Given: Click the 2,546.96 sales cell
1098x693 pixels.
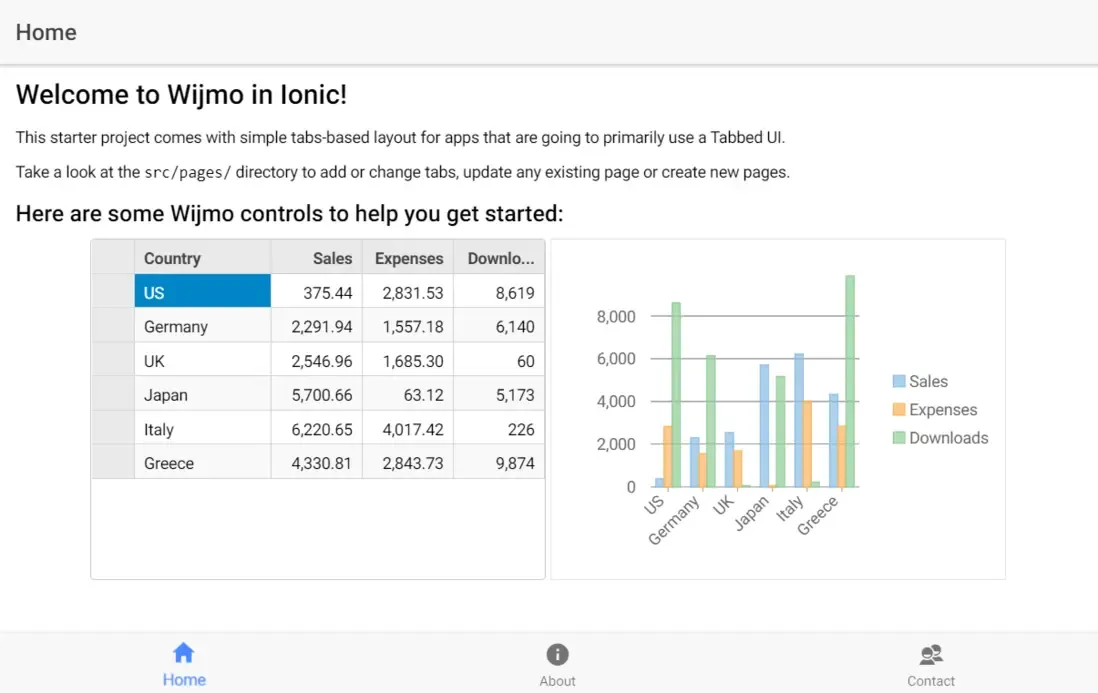Looking at the screenshot, I should 317,360.
